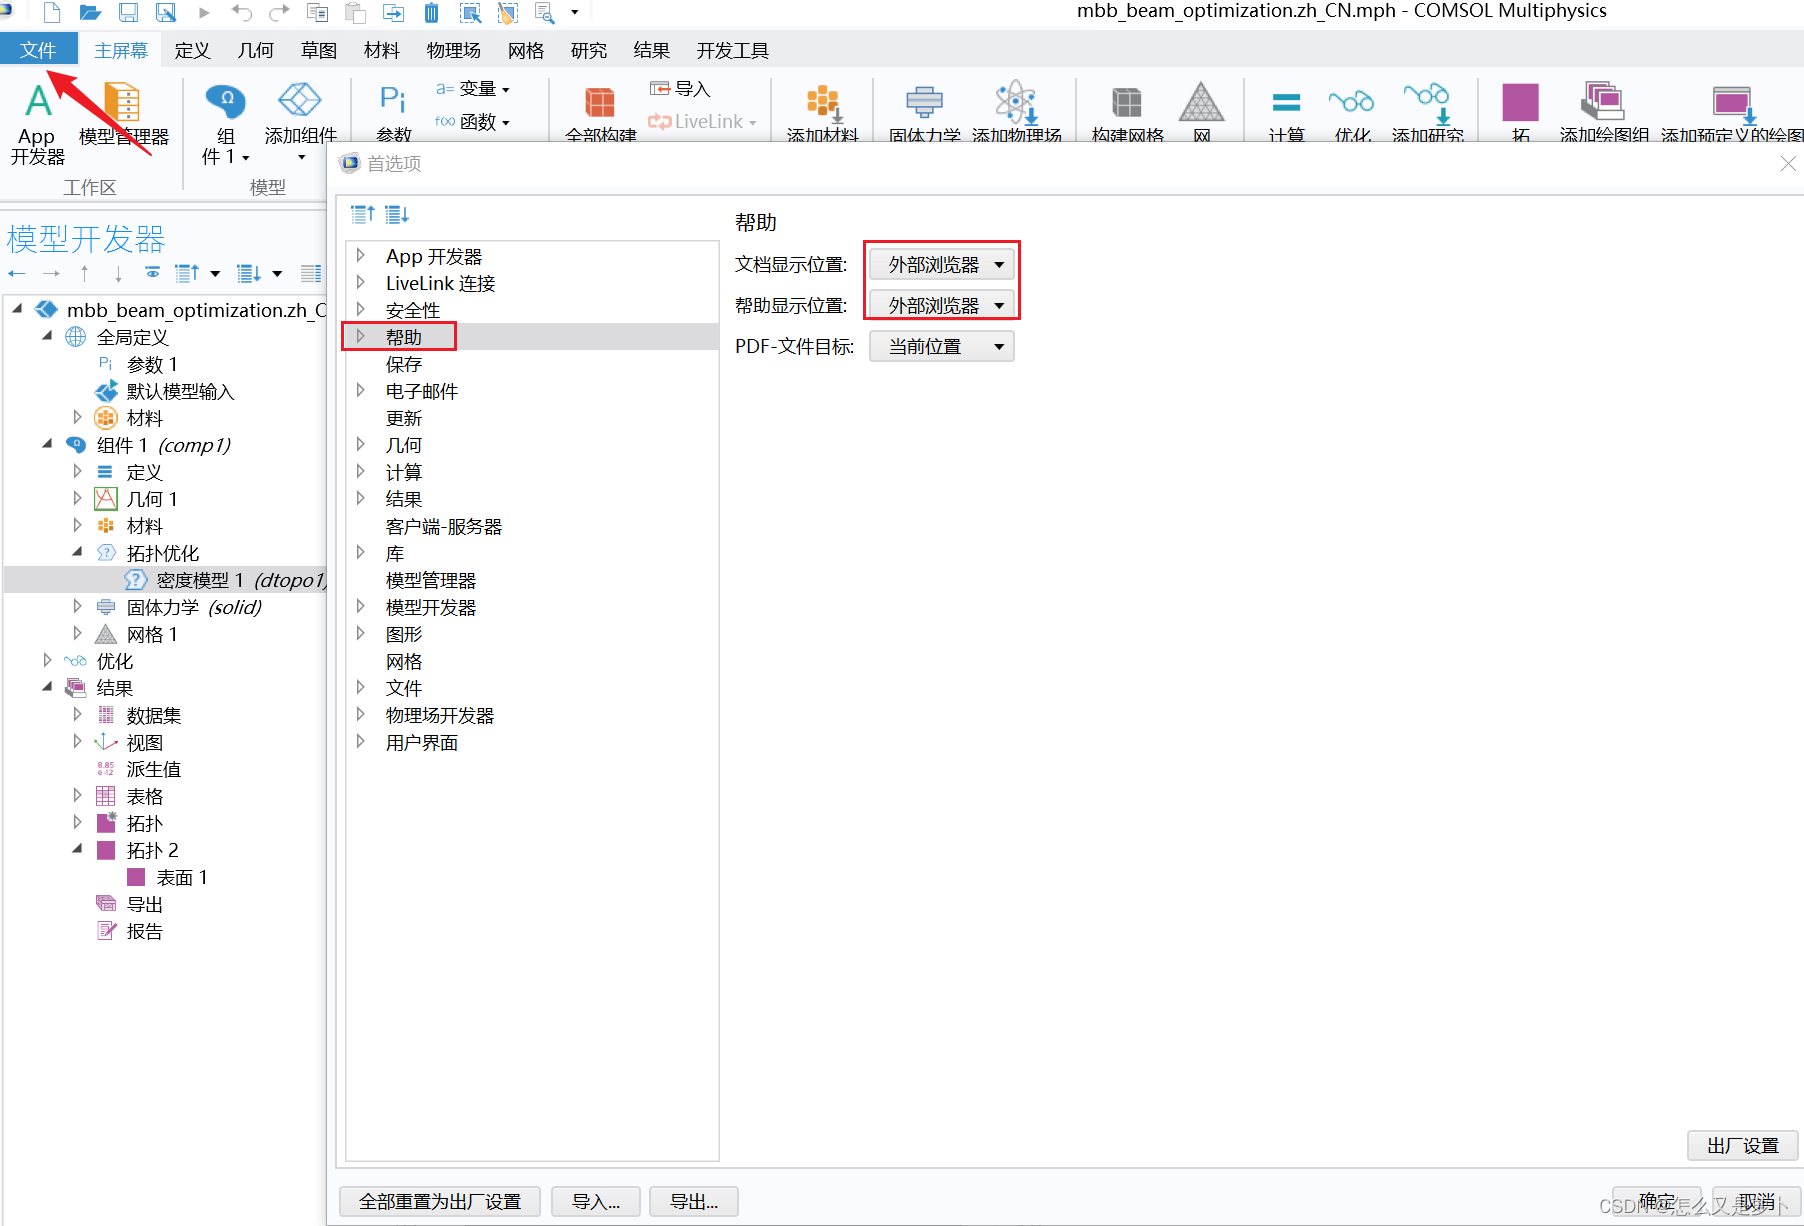Open the 帮助显示位置 dropdown
Viewport: 1804px width, 1226px height.
click(941, 306)
